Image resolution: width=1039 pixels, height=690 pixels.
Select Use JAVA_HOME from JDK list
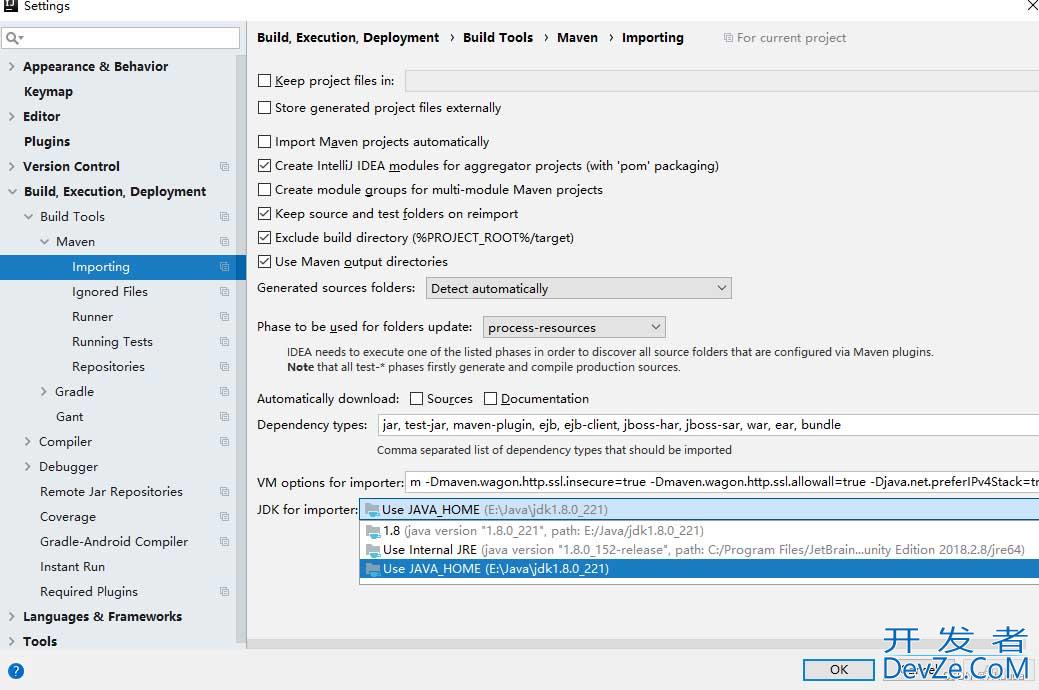coord(495,569)
